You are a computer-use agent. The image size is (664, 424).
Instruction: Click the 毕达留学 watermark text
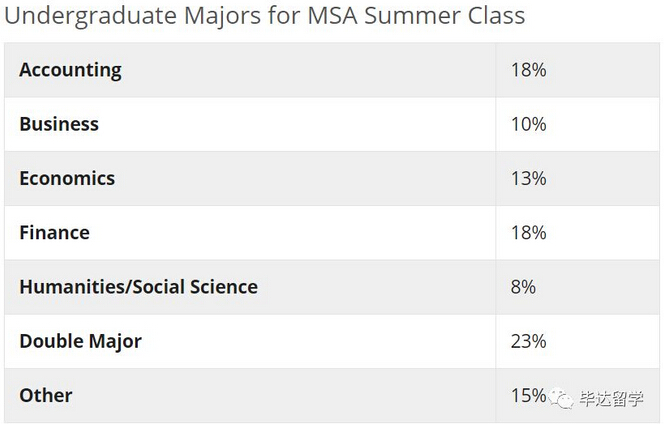tap(611, 399)
